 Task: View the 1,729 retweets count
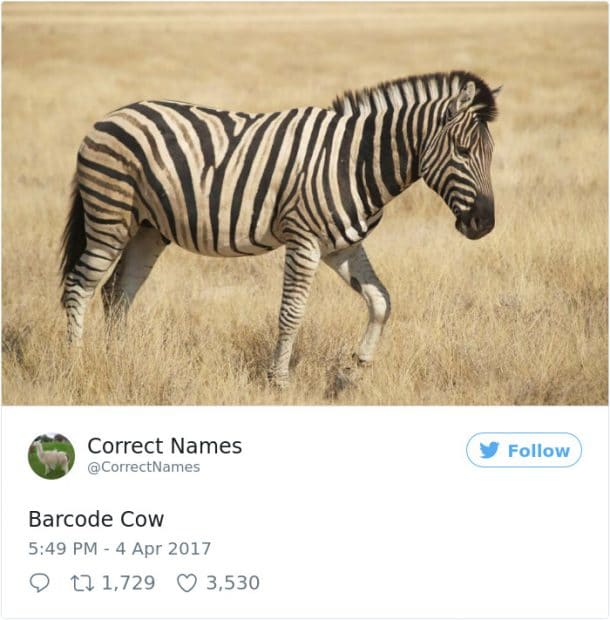point(128,583)
